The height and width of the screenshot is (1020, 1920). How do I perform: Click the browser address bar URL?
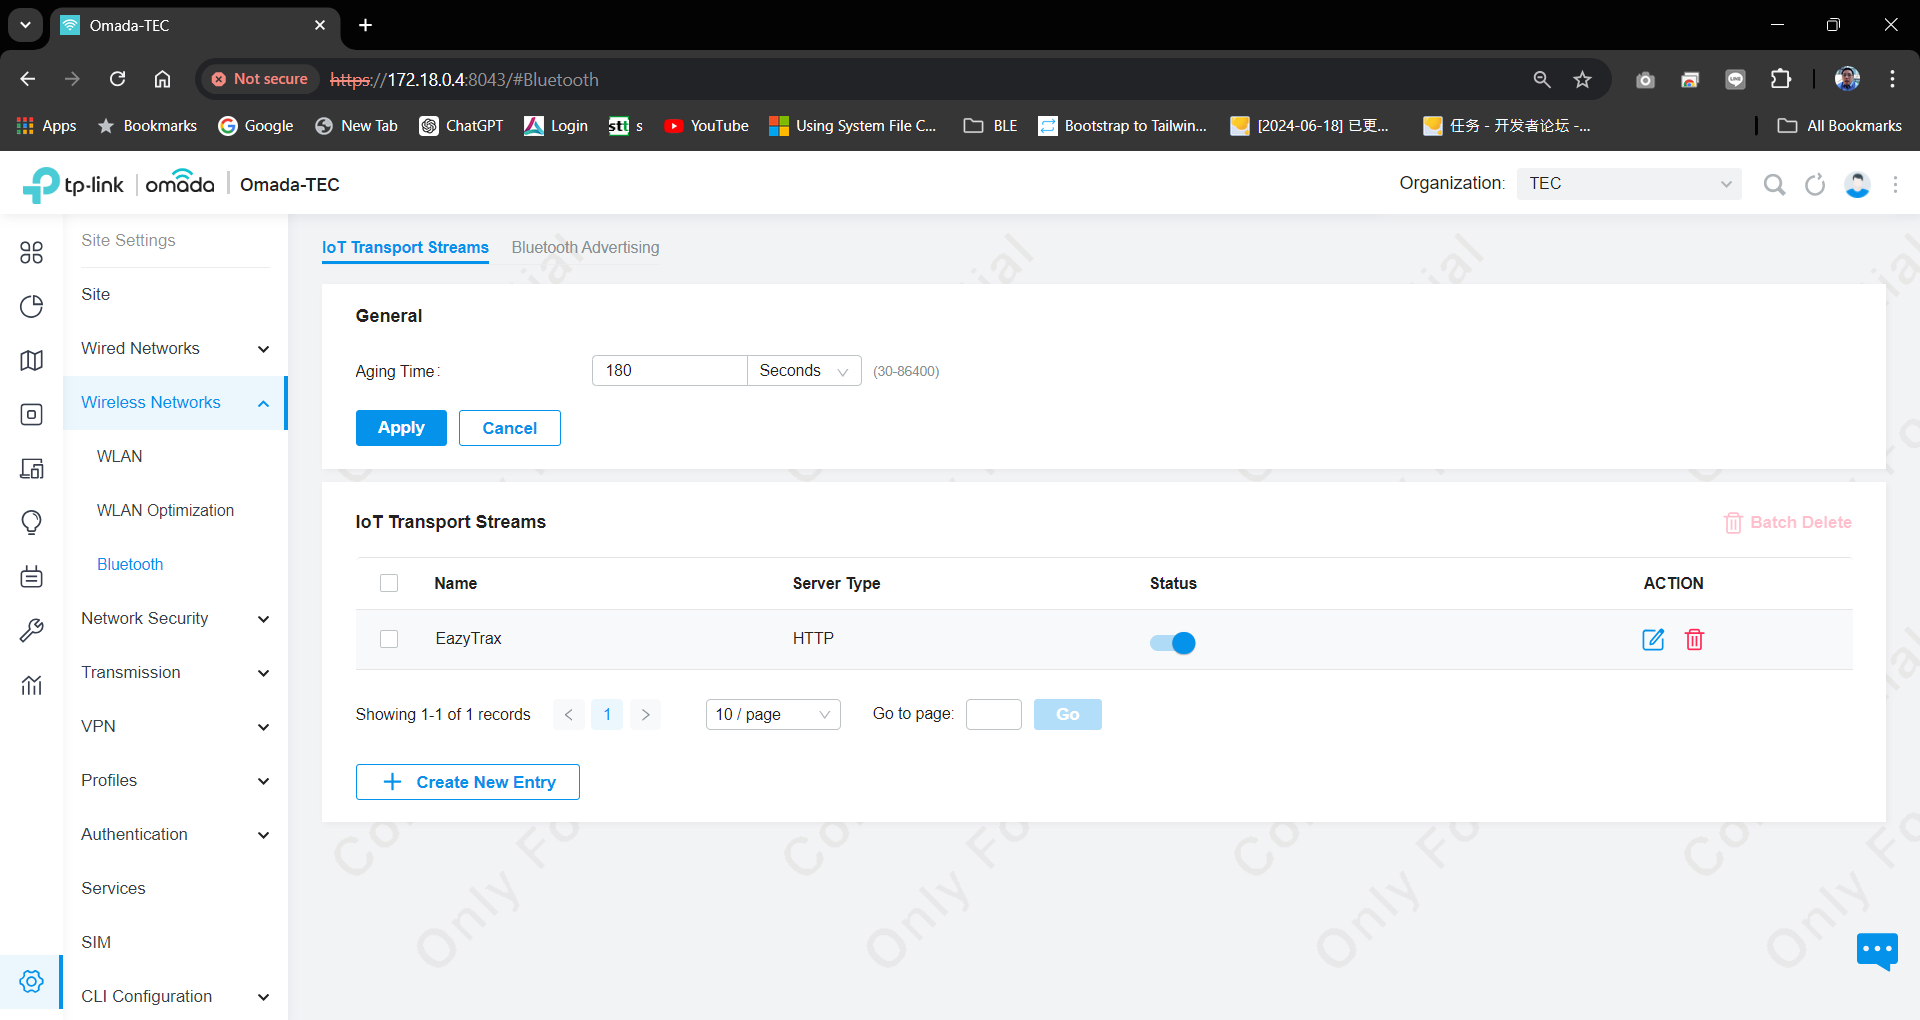point(464,79)
